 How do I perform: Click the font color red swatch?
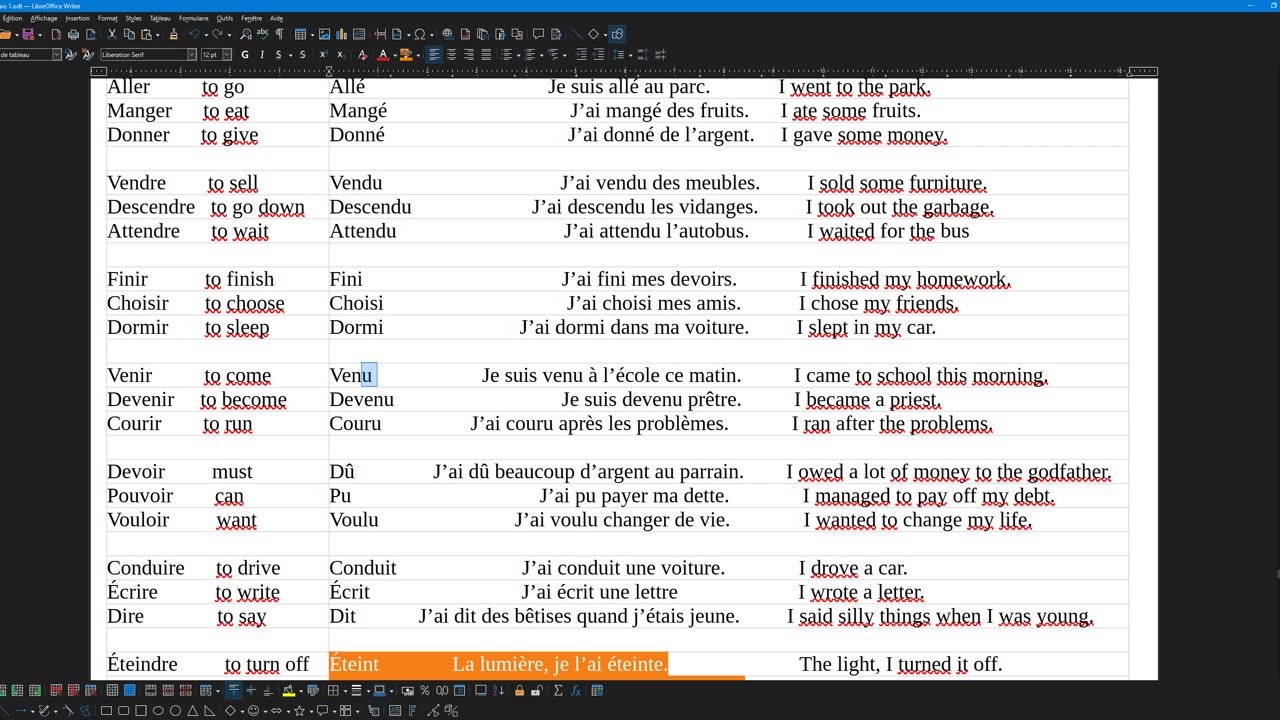pos(382,54)
